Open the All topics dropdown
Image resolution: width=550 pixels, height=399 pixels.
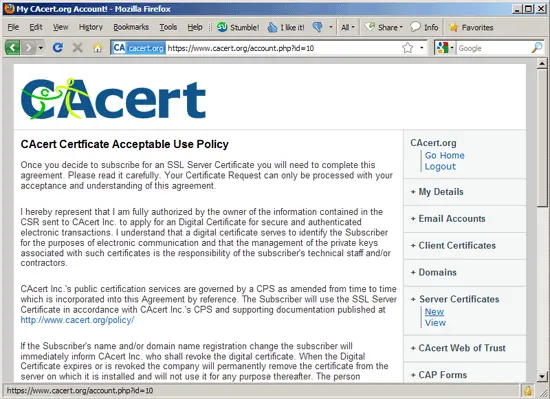click(348, 27)
